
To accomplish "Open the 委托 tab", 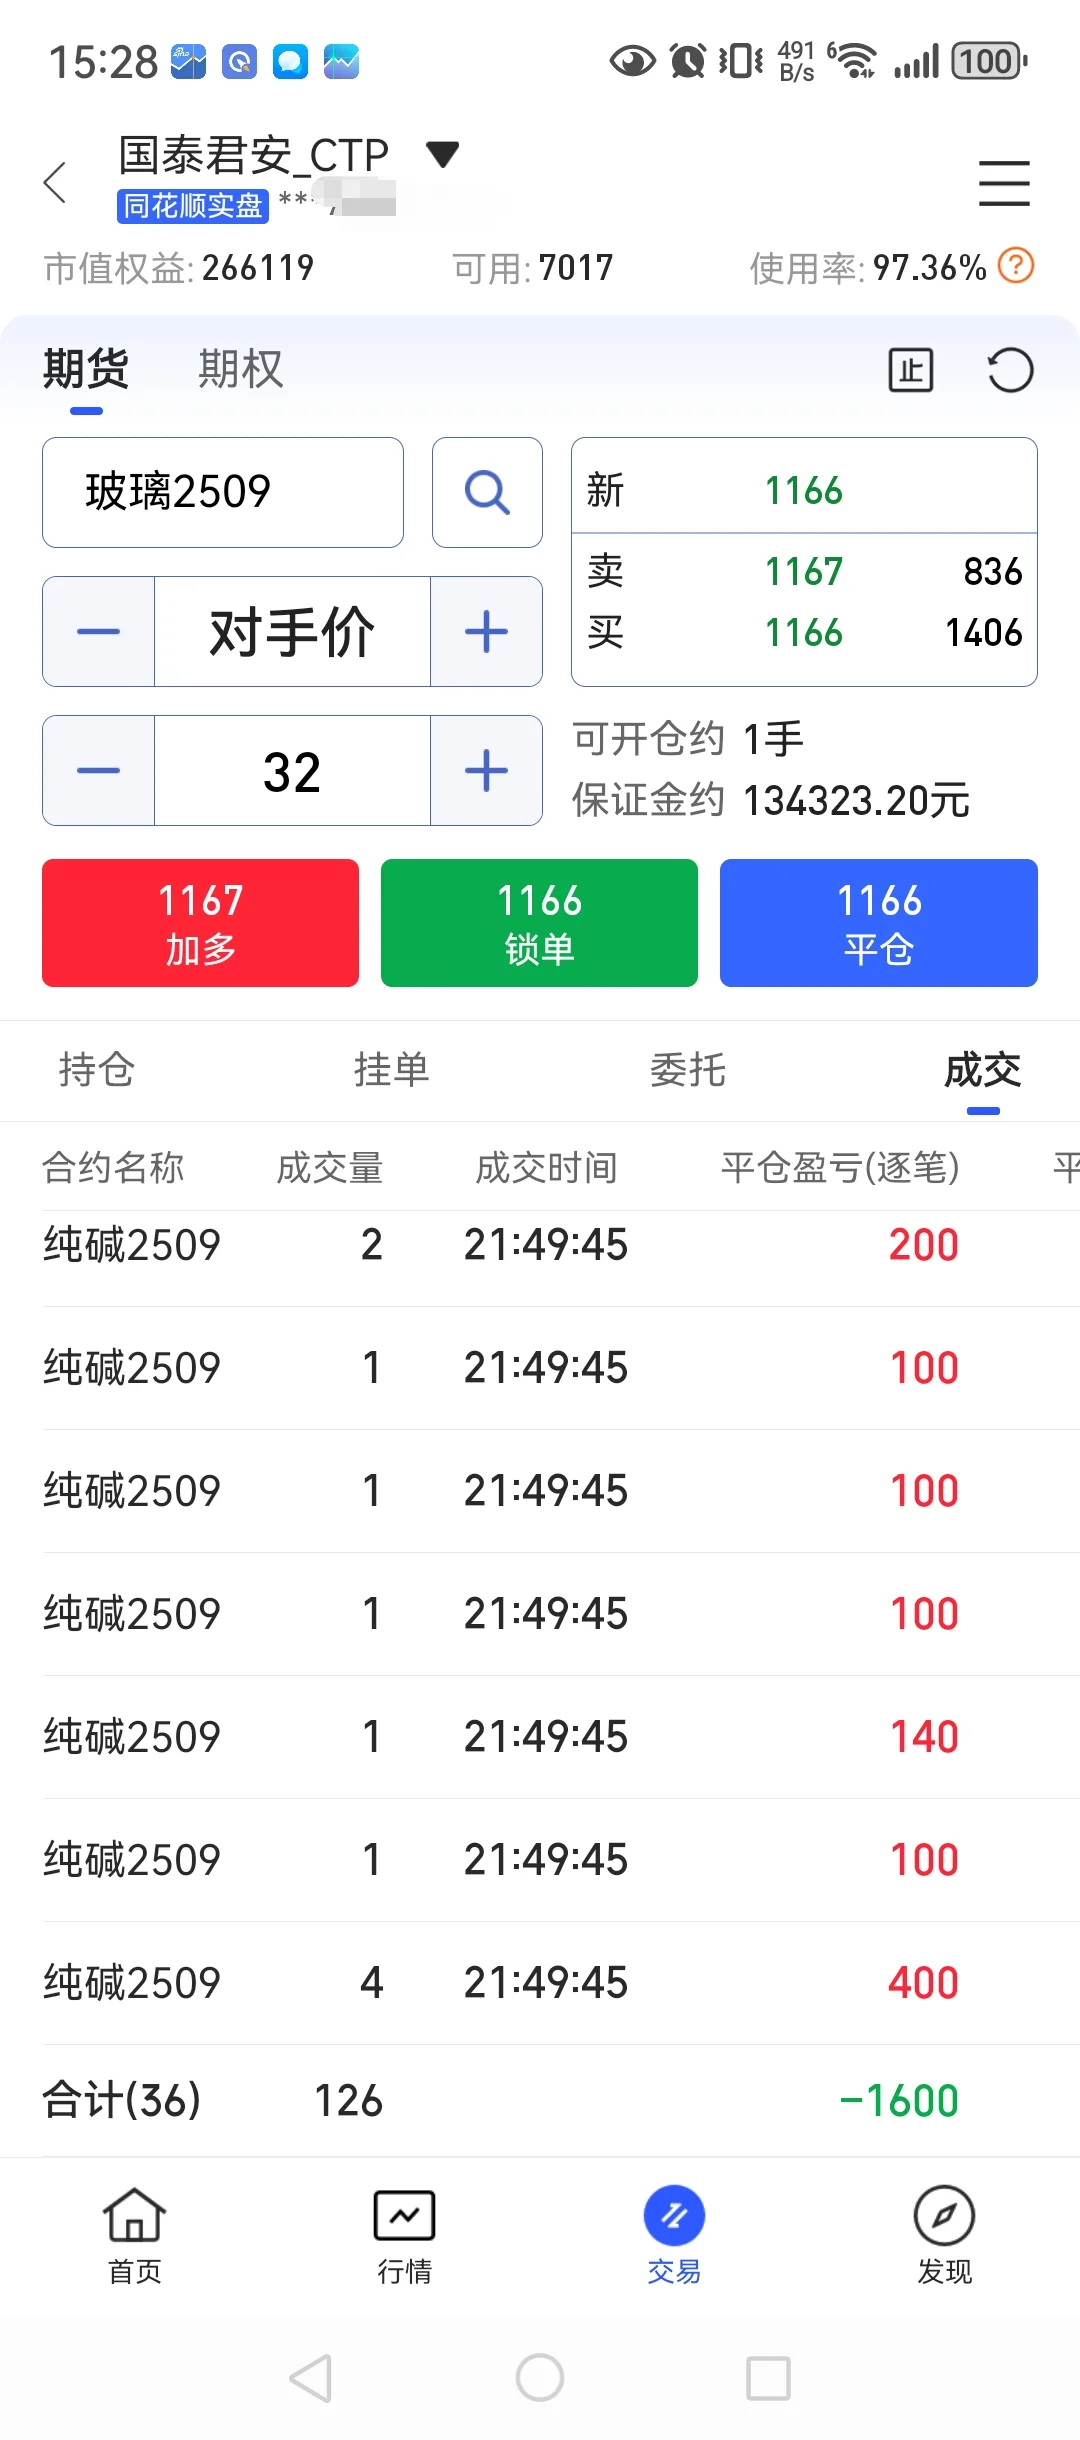I will tap(687, 1070).
